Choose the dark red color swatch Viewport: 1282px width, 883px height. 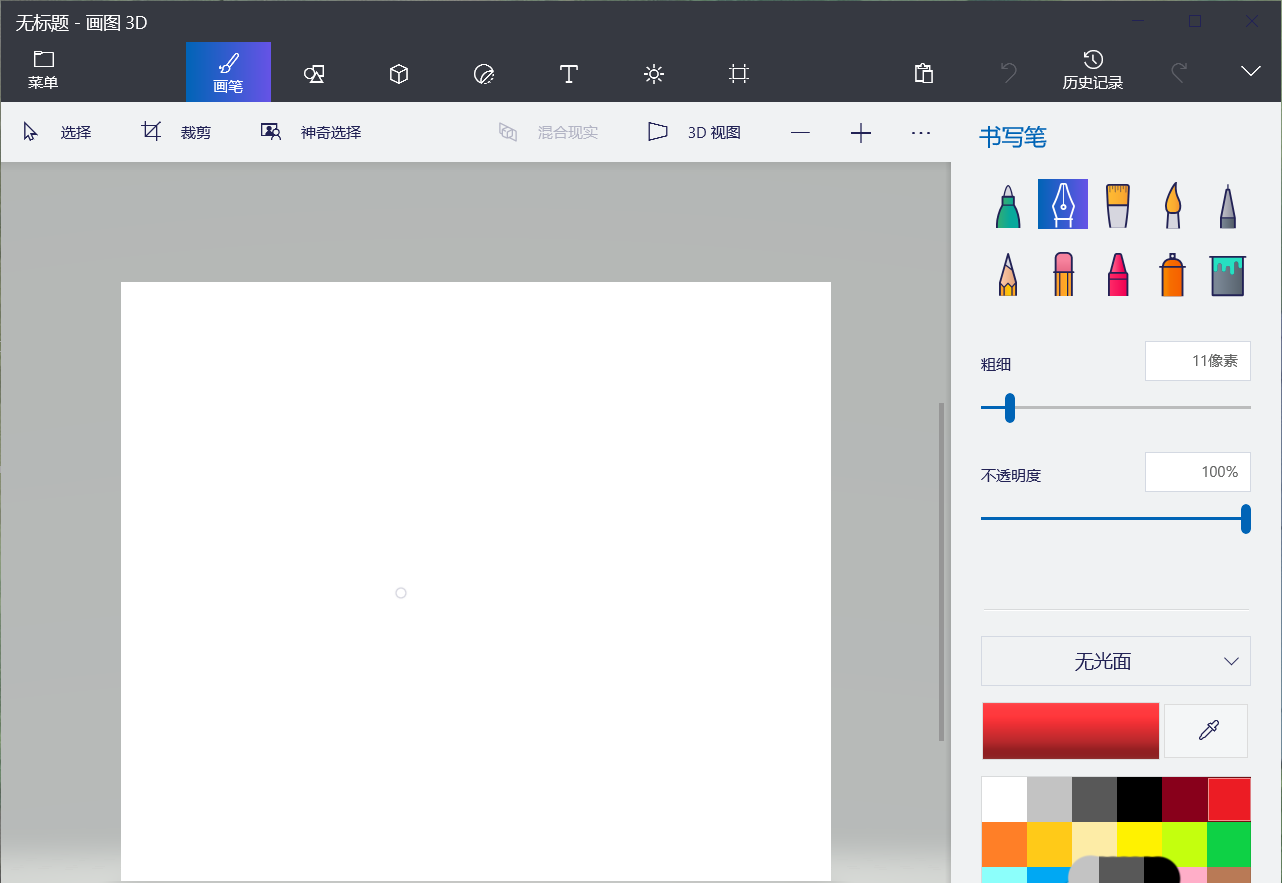[x=1184, y=799]
